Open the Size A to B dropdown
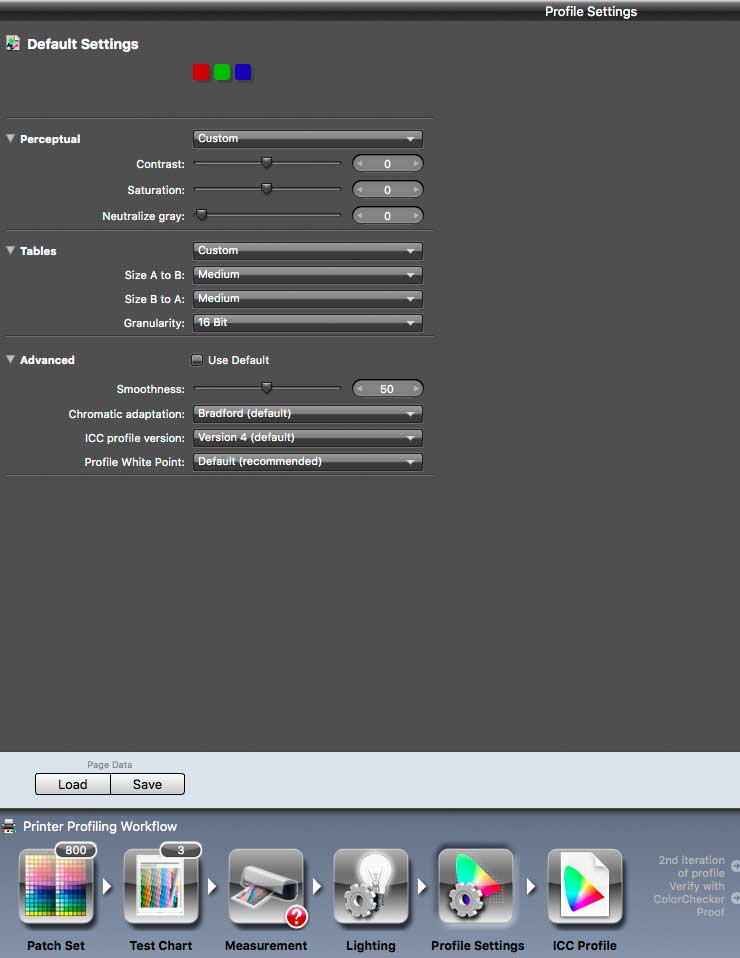This screenshot has height=958, width=740. pos(307,275)
